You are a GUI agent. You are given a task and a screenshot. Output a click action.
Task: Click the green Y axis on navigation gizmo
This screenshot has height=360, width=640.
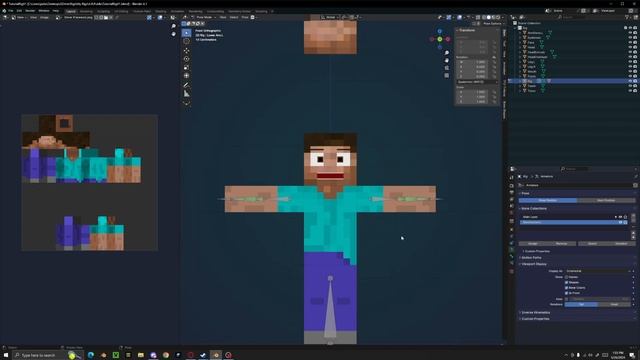440,39
